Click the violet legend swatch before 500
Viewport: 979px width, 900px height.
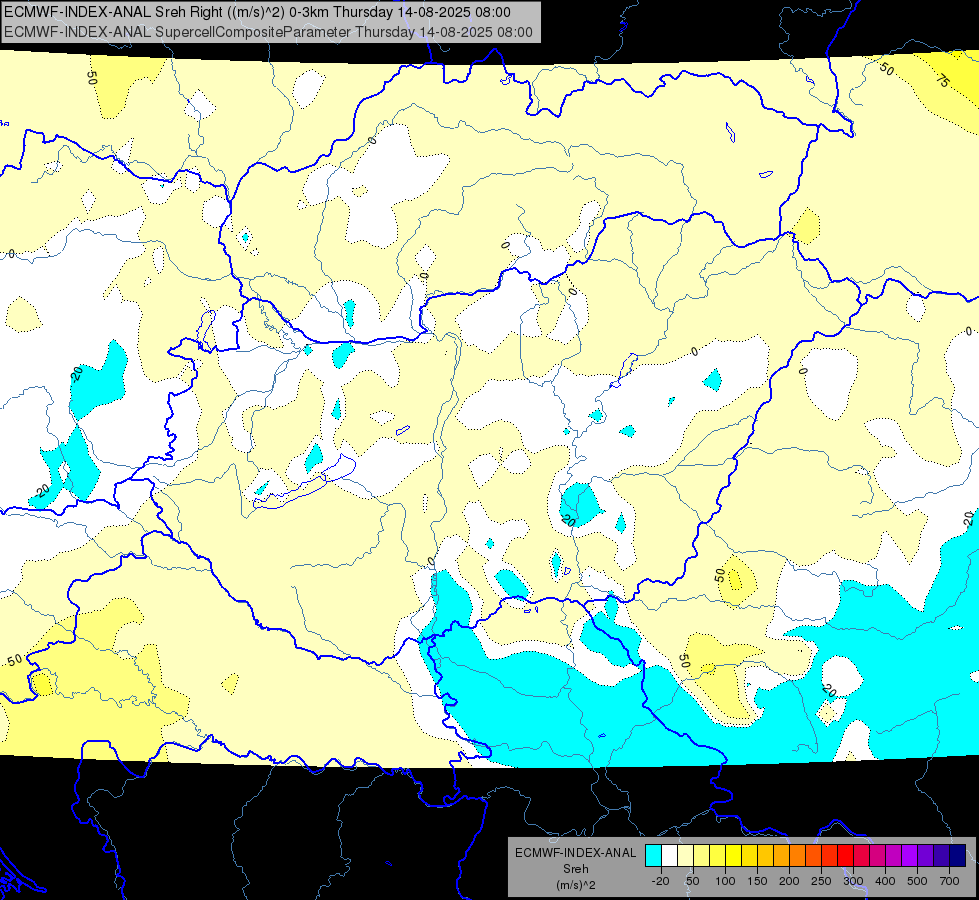[910, 855]
